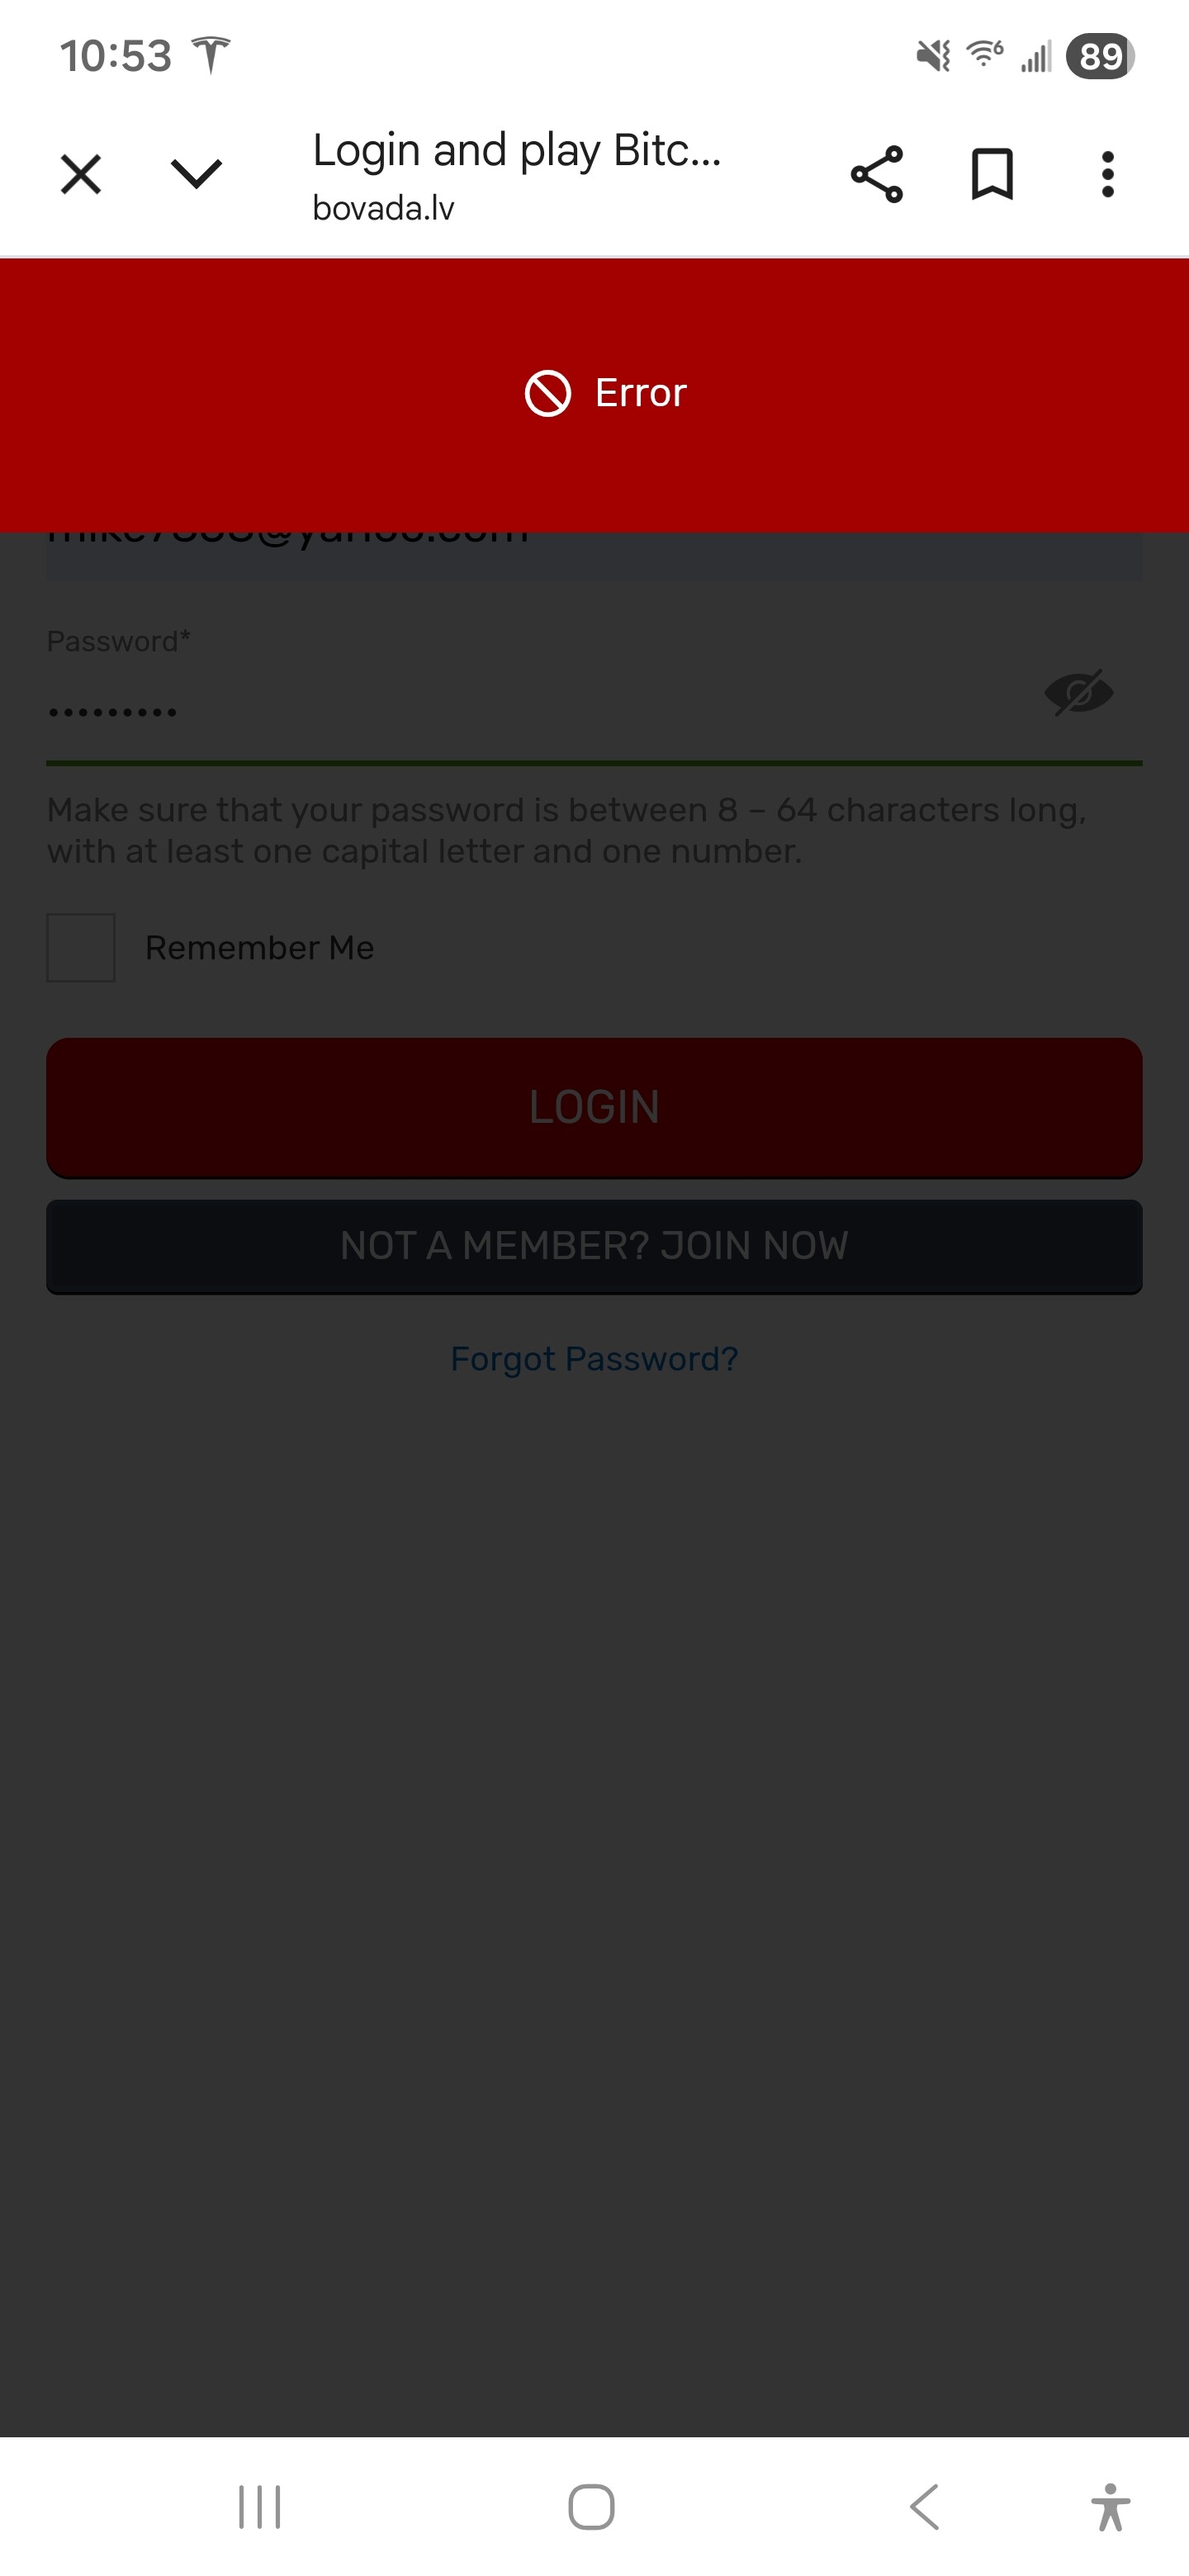The height and width of the screenshot is (2576, 1189).
Task: Tap the Android home button
Action: pos(591,2506)
